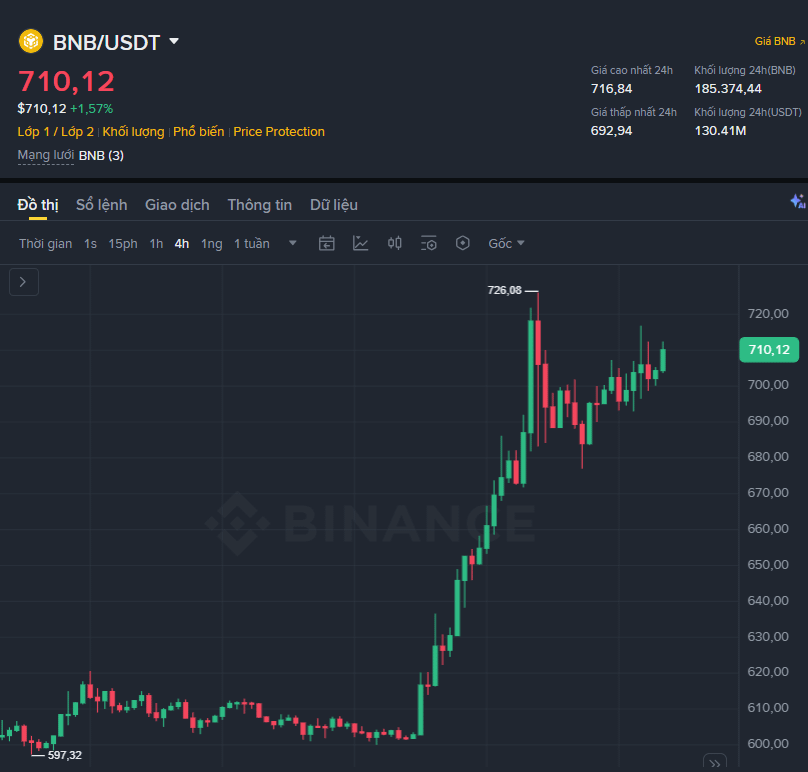Click the 692,94 24h low value
The image size is (808, 772).
pos(611,131)
